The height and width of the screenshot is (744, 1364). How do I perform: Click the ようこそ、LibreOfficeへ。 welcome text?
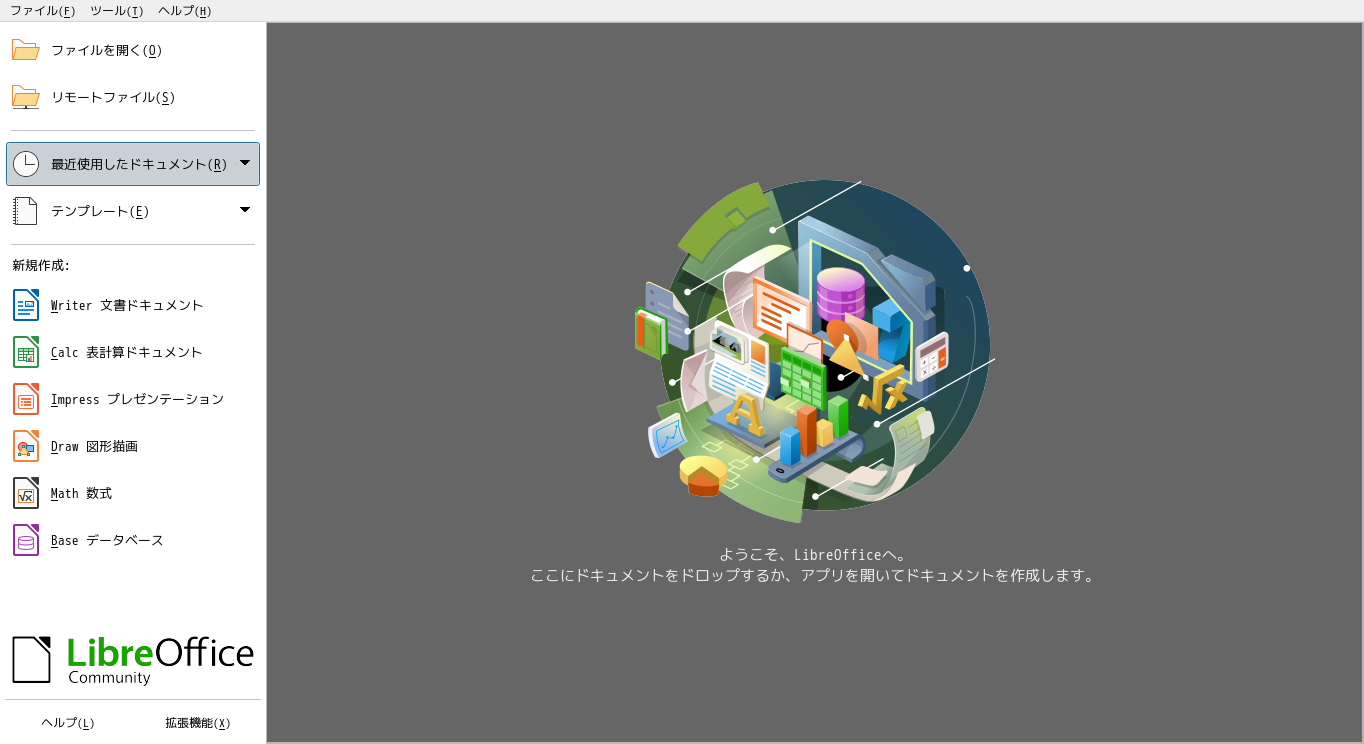point(813,554)
